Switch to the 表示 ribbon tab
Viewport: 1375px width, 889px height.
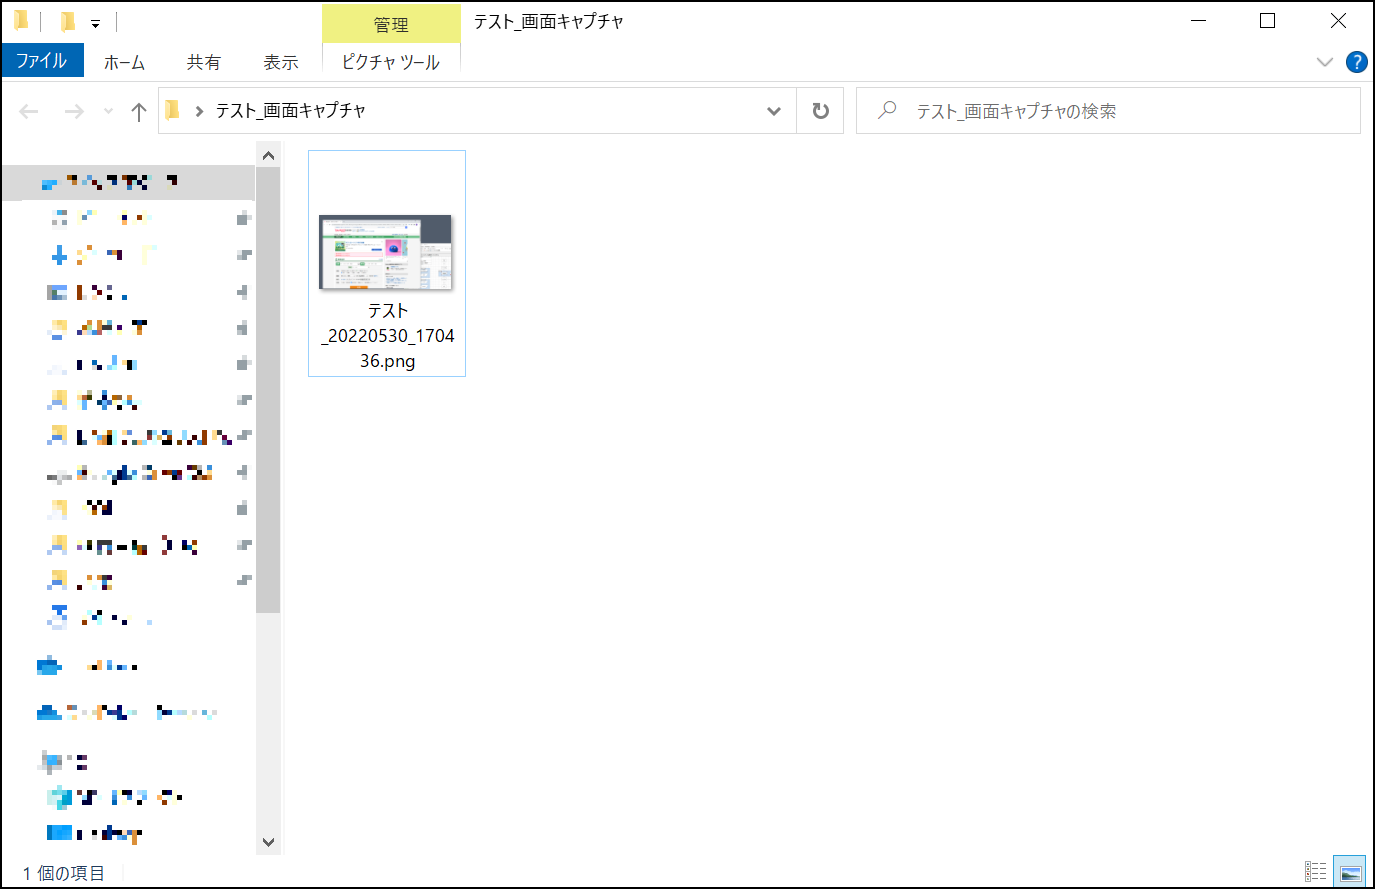[280, 61]
